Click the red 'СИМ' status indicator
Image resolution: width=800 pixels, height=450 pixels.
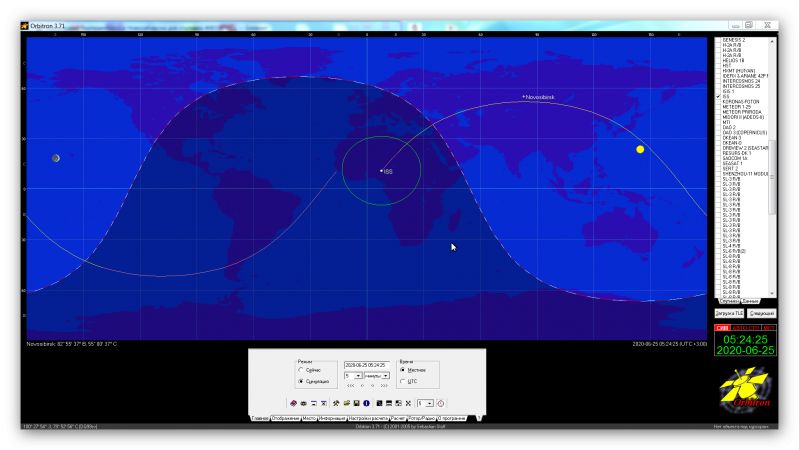(722, 328)
